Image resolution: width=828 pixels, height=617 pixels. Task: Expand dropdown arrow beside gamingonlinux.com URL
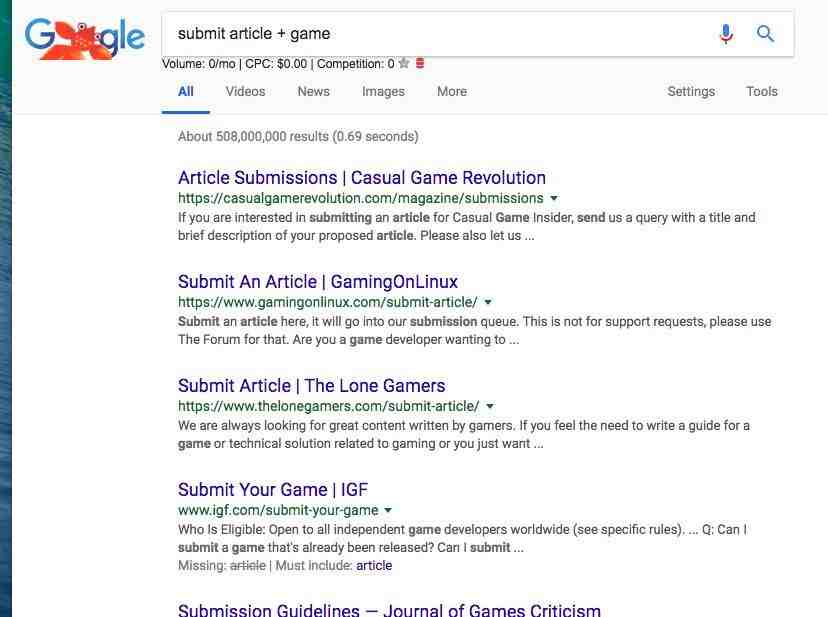(488, 303)
